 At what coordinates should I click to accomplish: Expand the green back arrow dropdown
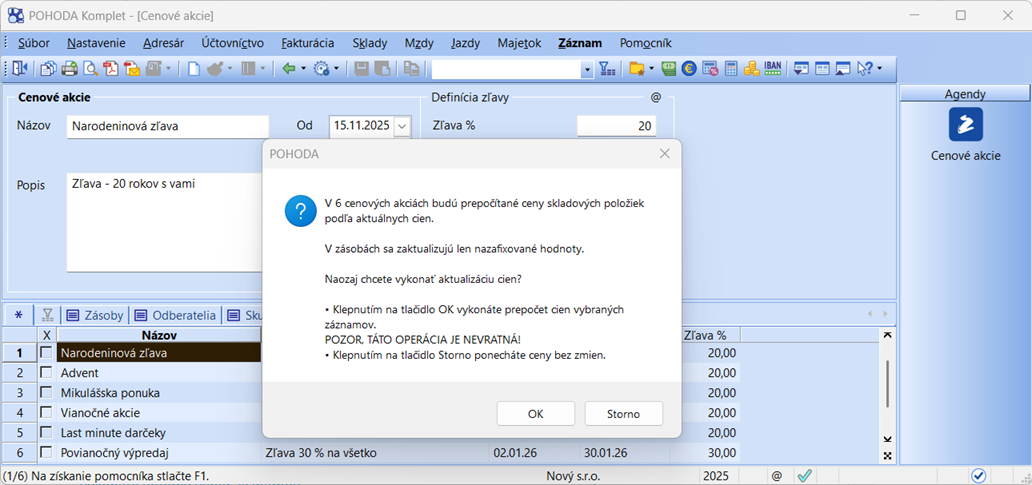[303, 69]
